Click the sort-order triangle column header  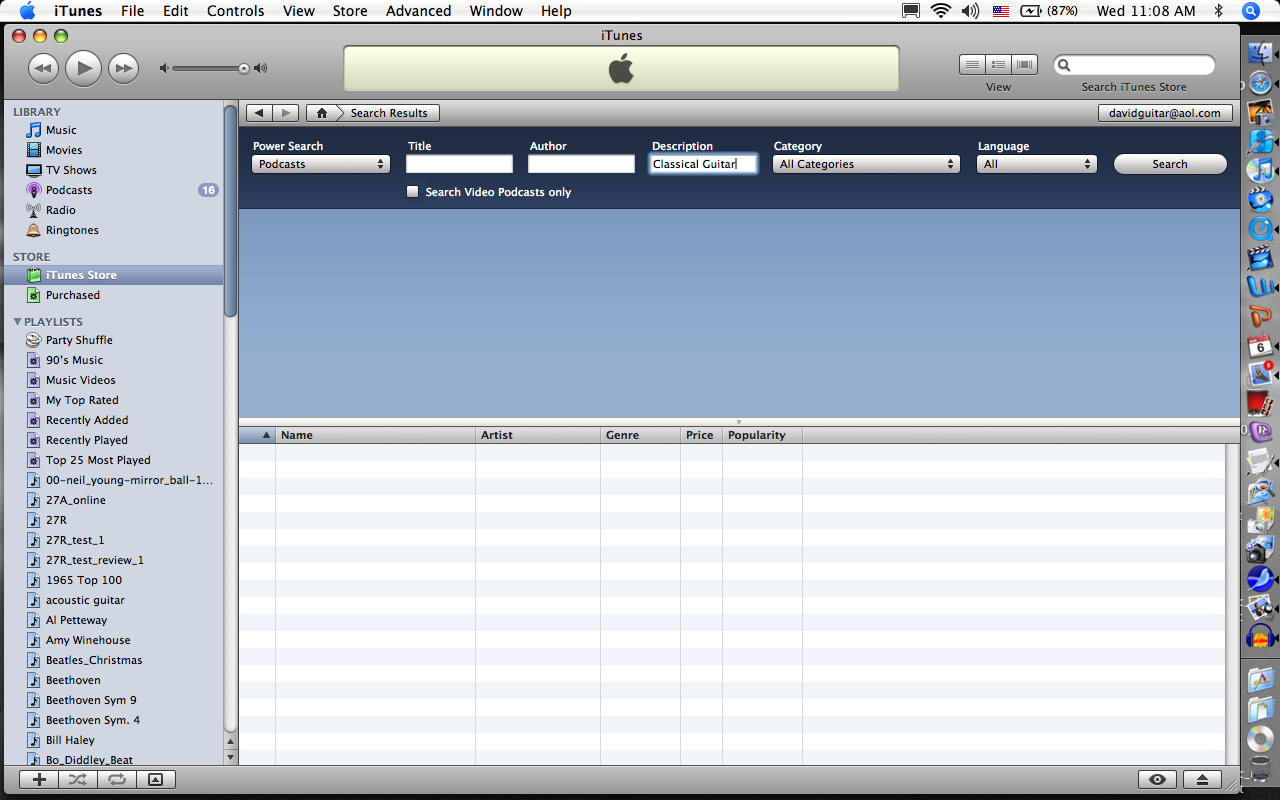(257, 435)
